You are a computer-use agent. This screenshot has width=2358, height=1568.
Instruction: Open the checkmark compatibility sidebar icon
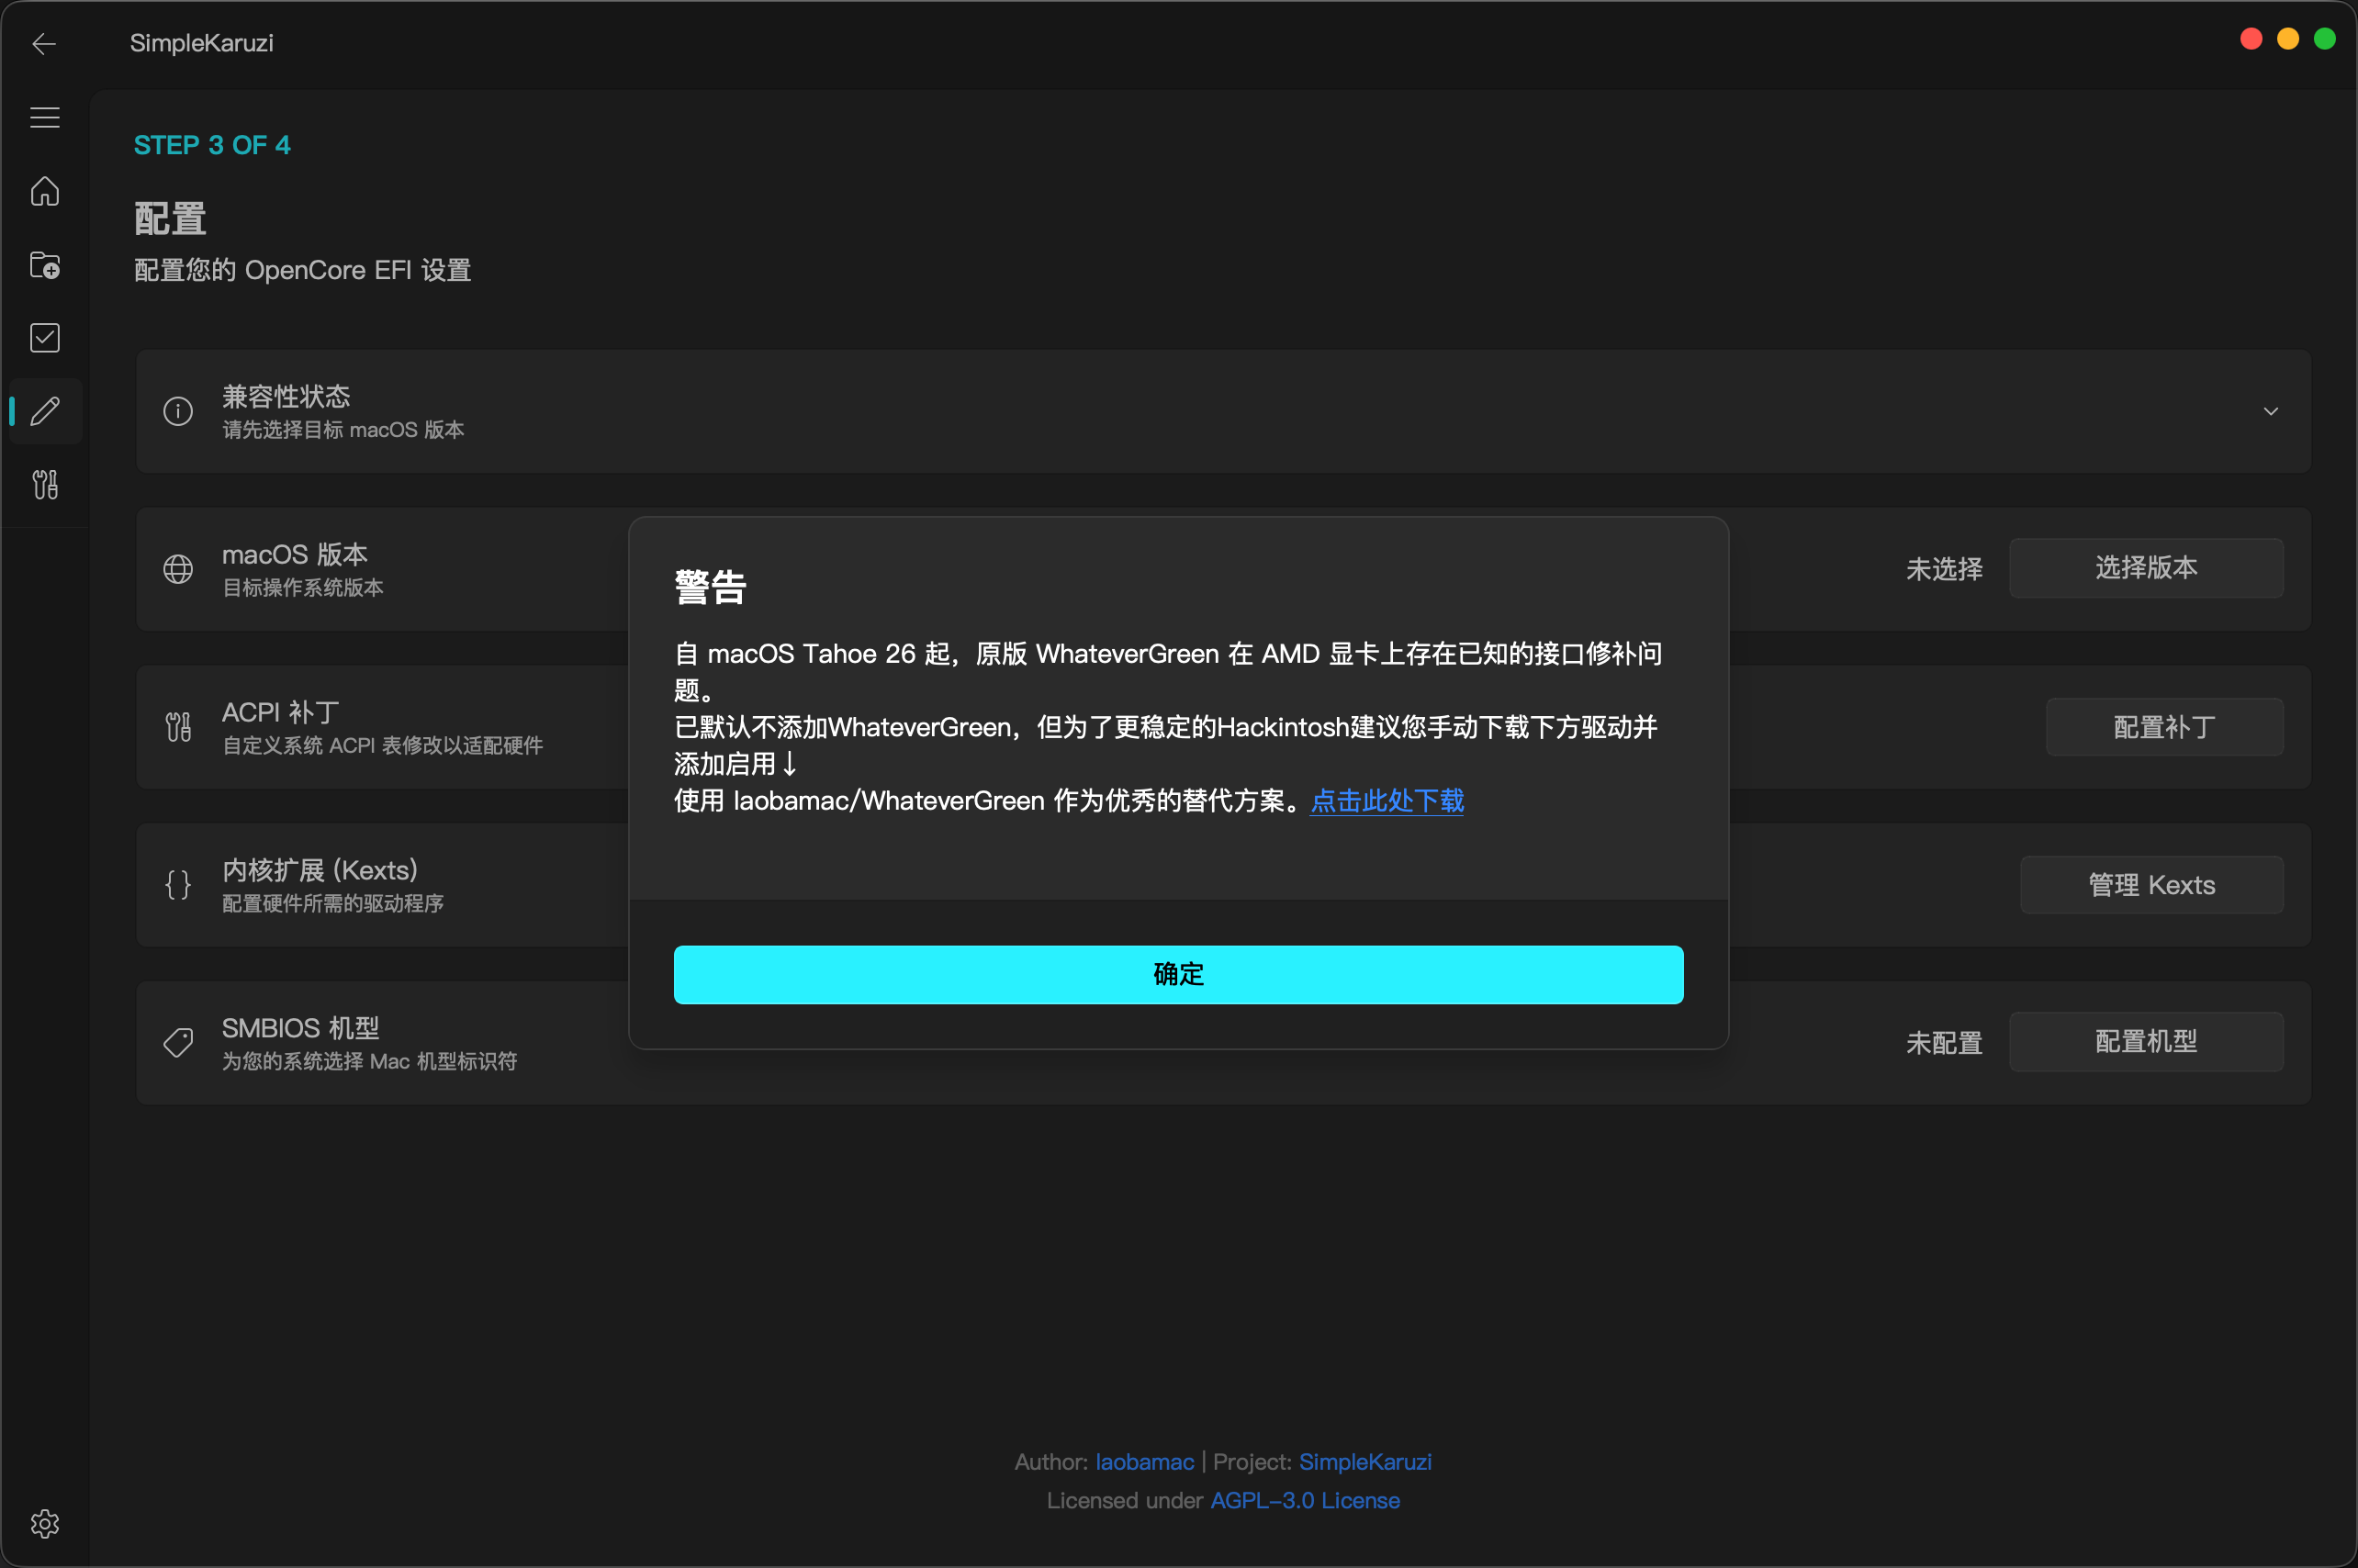(44, 338)
